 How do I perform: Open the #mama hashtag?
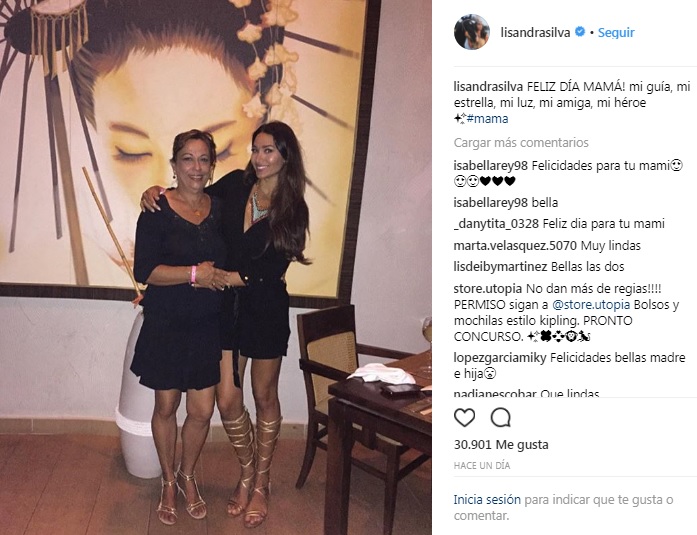tap(488, 119)
